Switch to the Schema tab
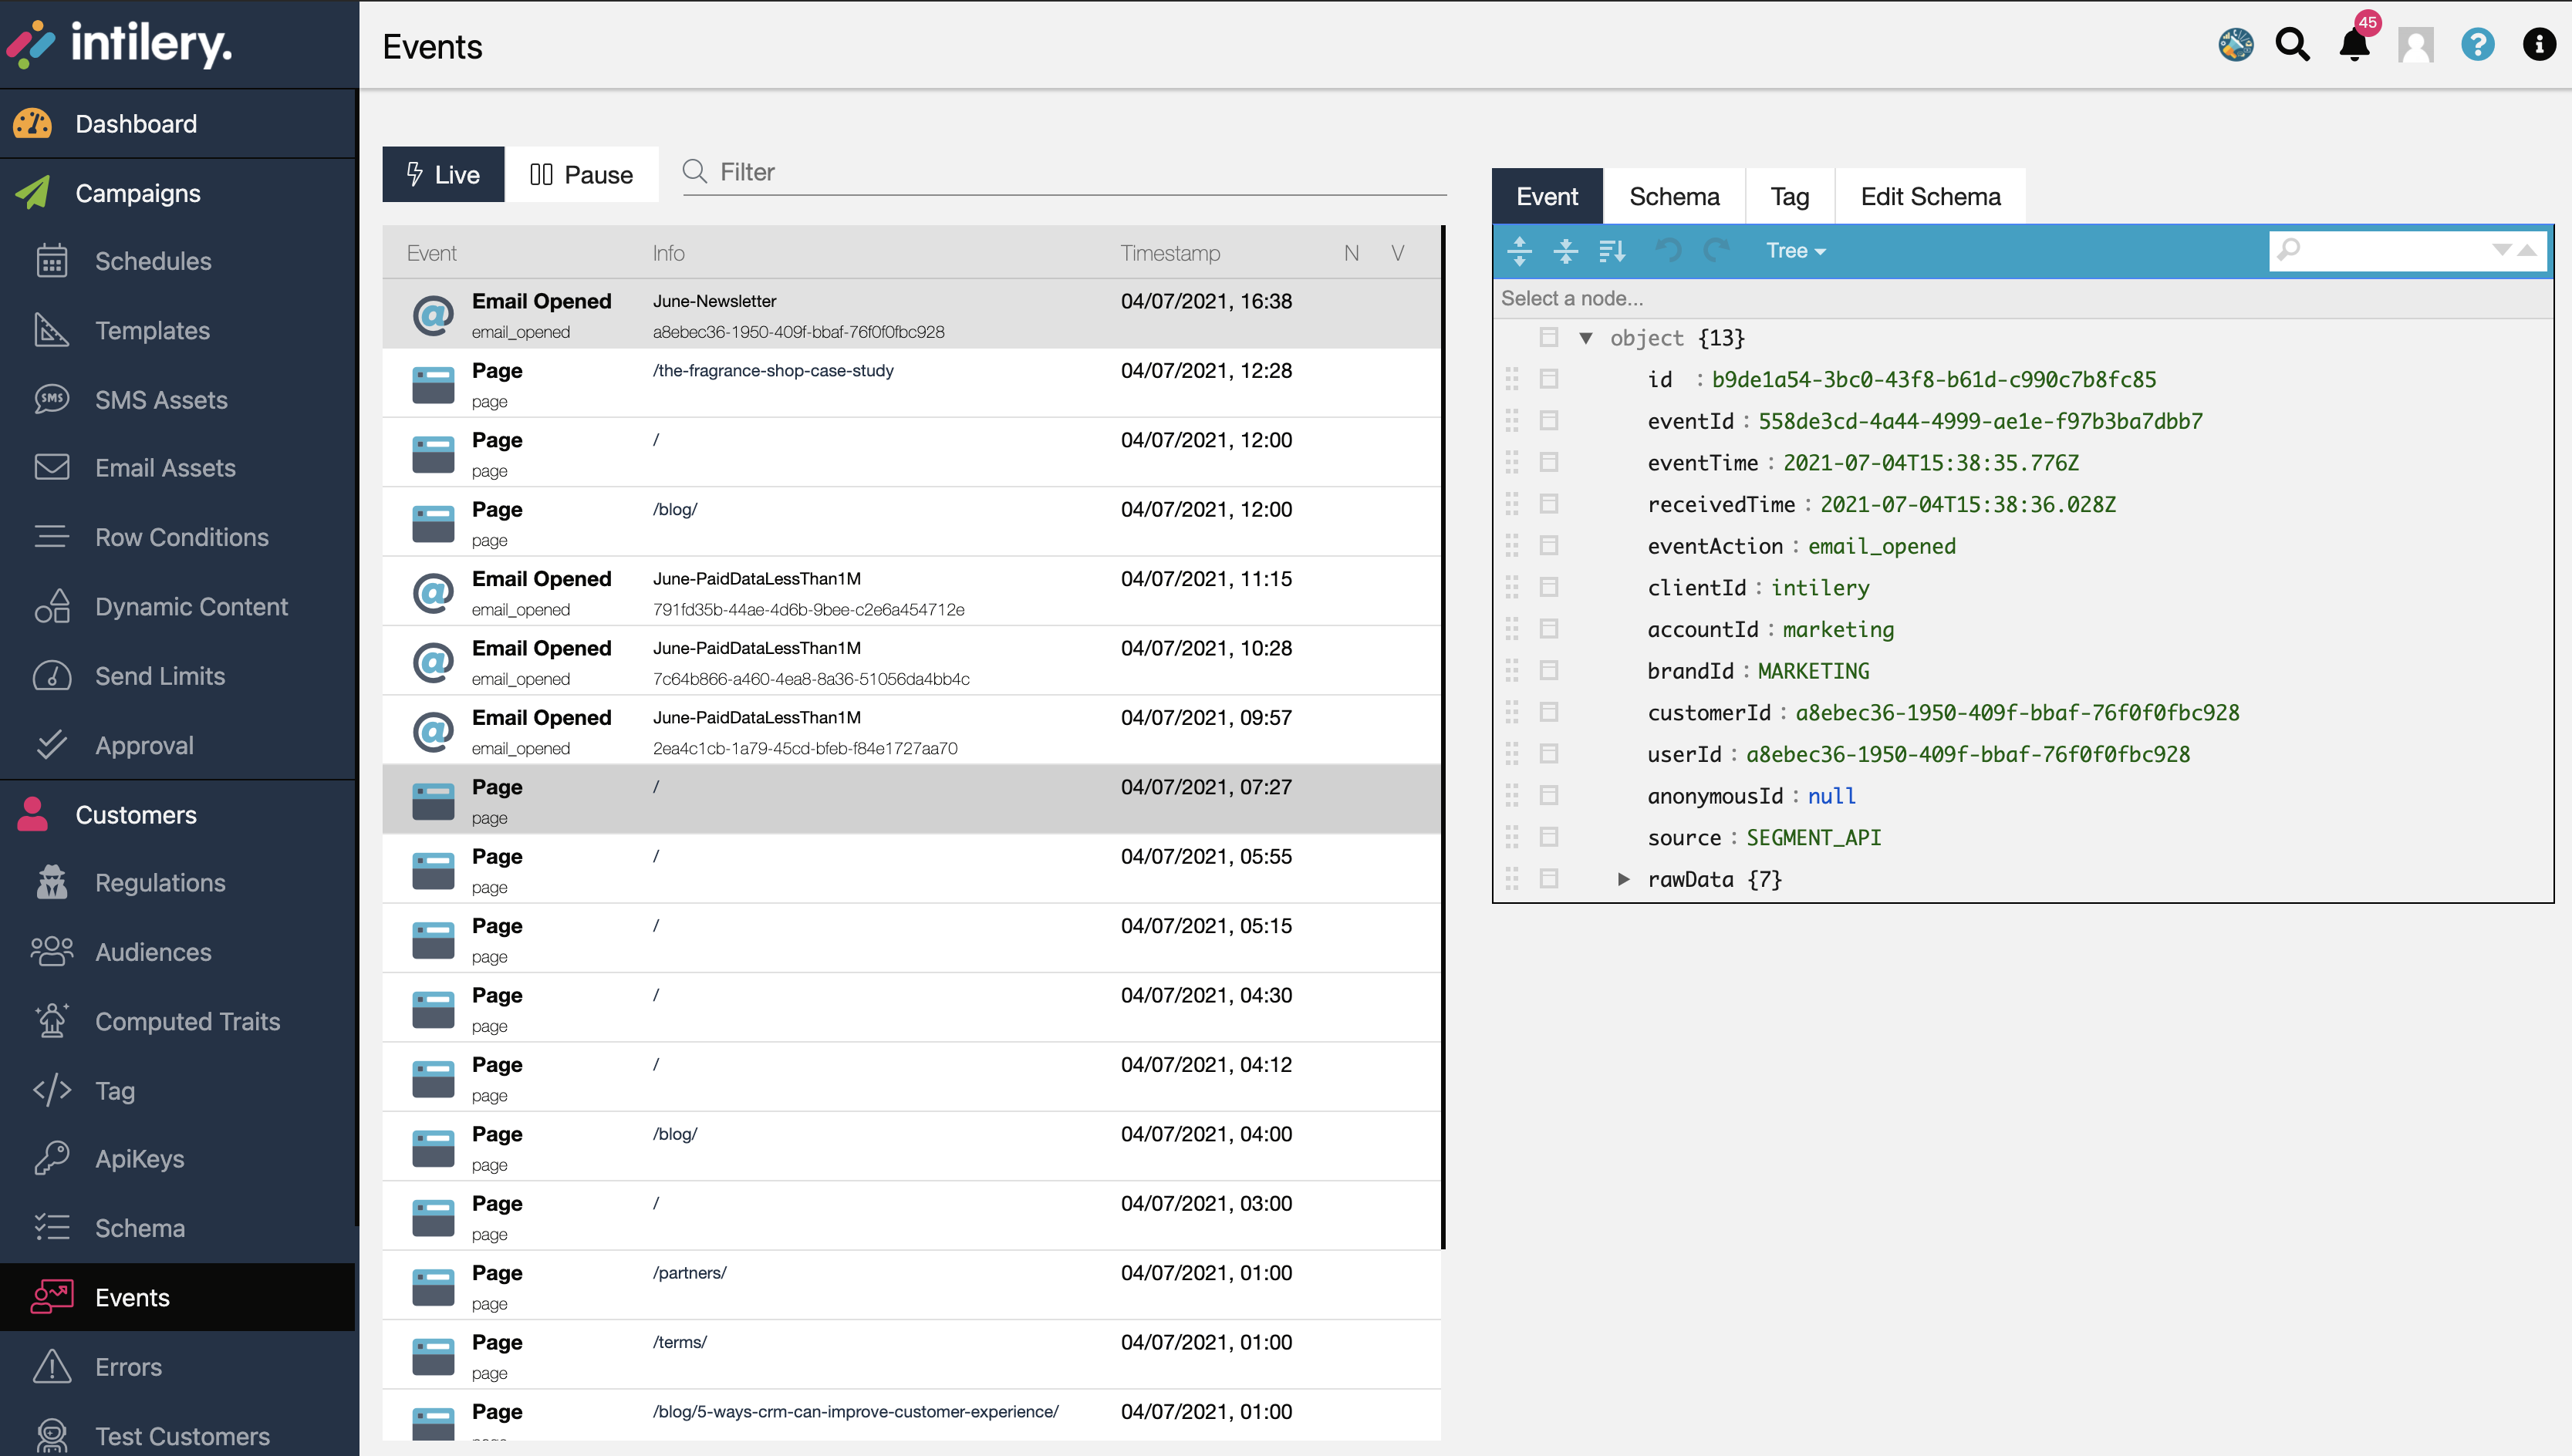The width and height of the screenshot is (2572, 1456). 1674,197
